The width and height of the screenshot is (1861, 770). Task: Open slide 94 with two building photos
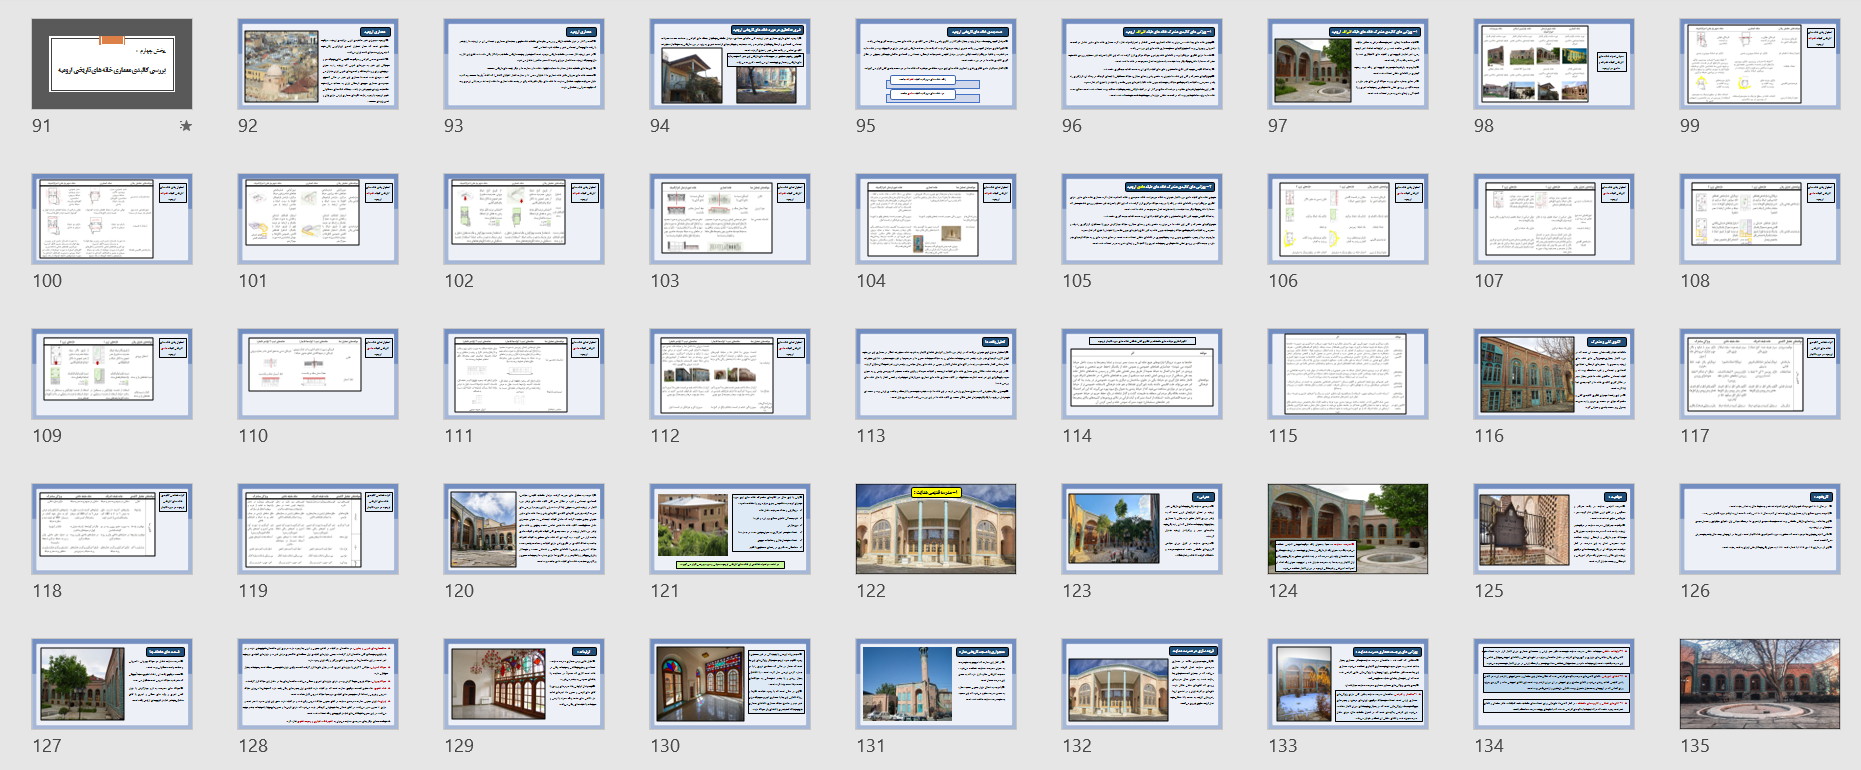730,64
